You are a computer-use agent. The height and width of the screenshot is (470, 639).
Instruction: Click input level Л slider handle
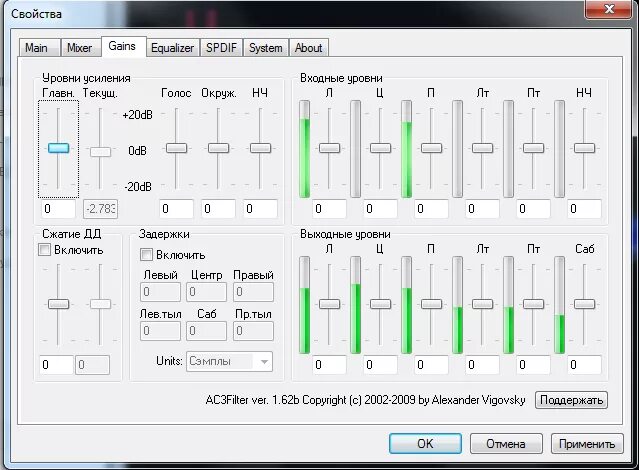point(329,148)
